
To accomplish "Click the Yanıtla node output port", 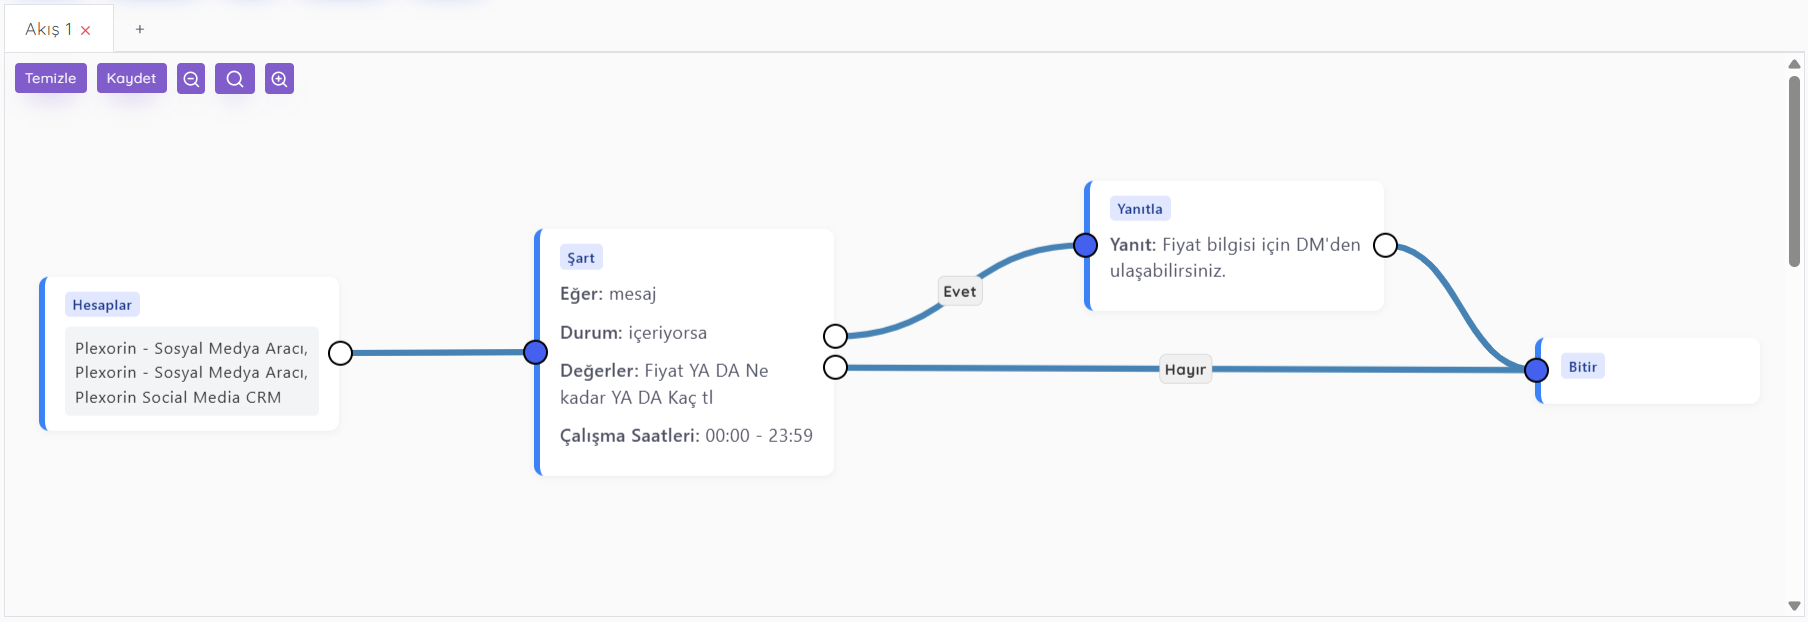I will (x=1385, y=245).
